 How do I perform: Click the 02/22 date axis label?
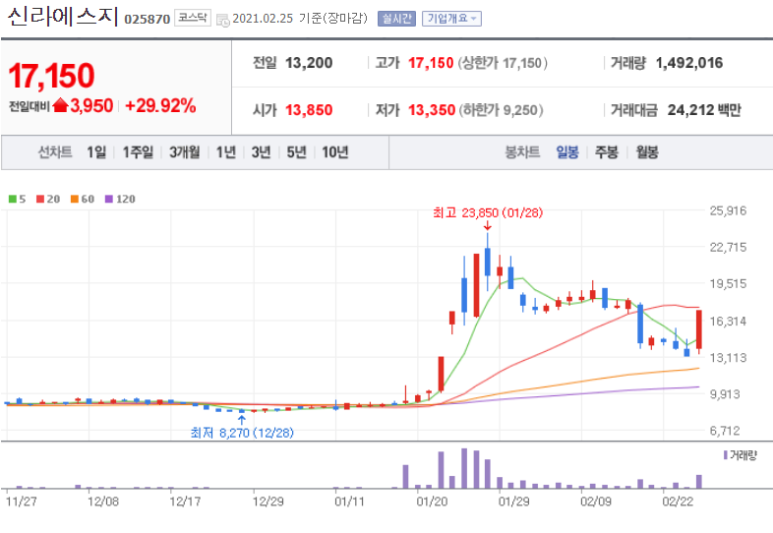tap(677, 501)
